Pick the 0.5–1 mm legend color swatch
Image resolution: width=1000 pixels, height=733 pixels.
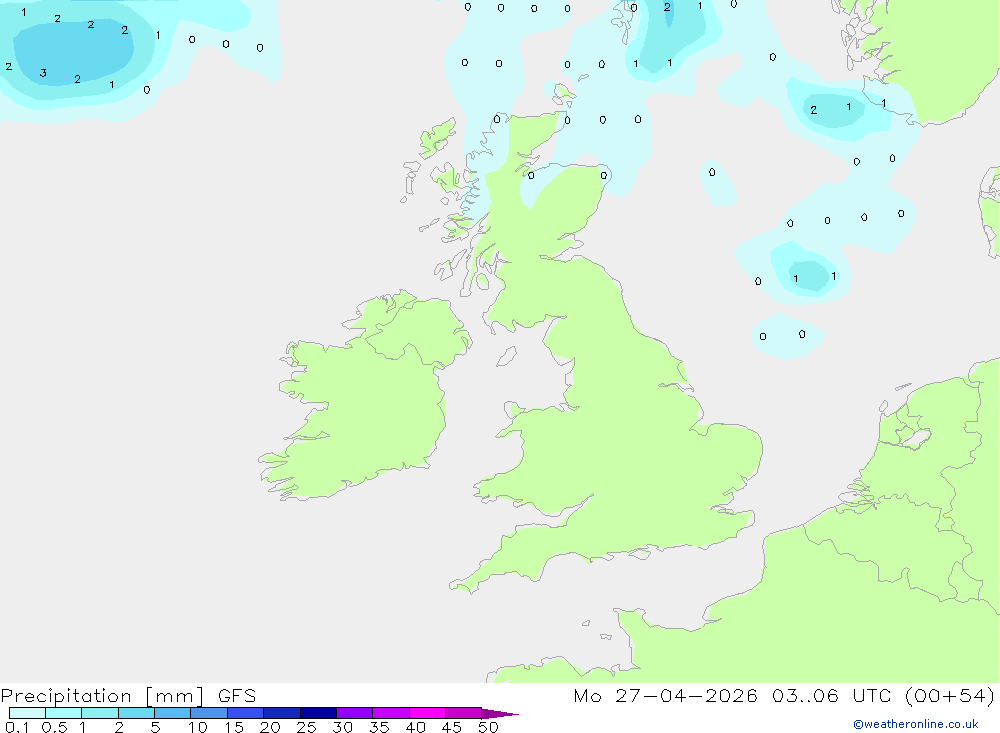point(64,713)
